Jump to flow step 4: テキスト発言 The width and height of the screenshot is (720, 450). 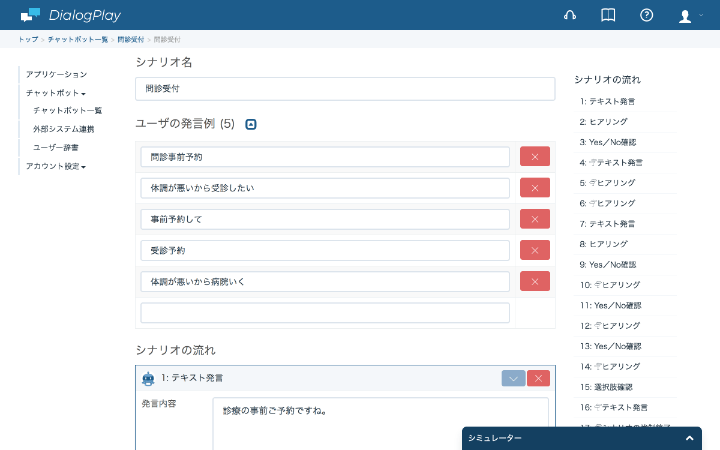(x=611, y=163)
